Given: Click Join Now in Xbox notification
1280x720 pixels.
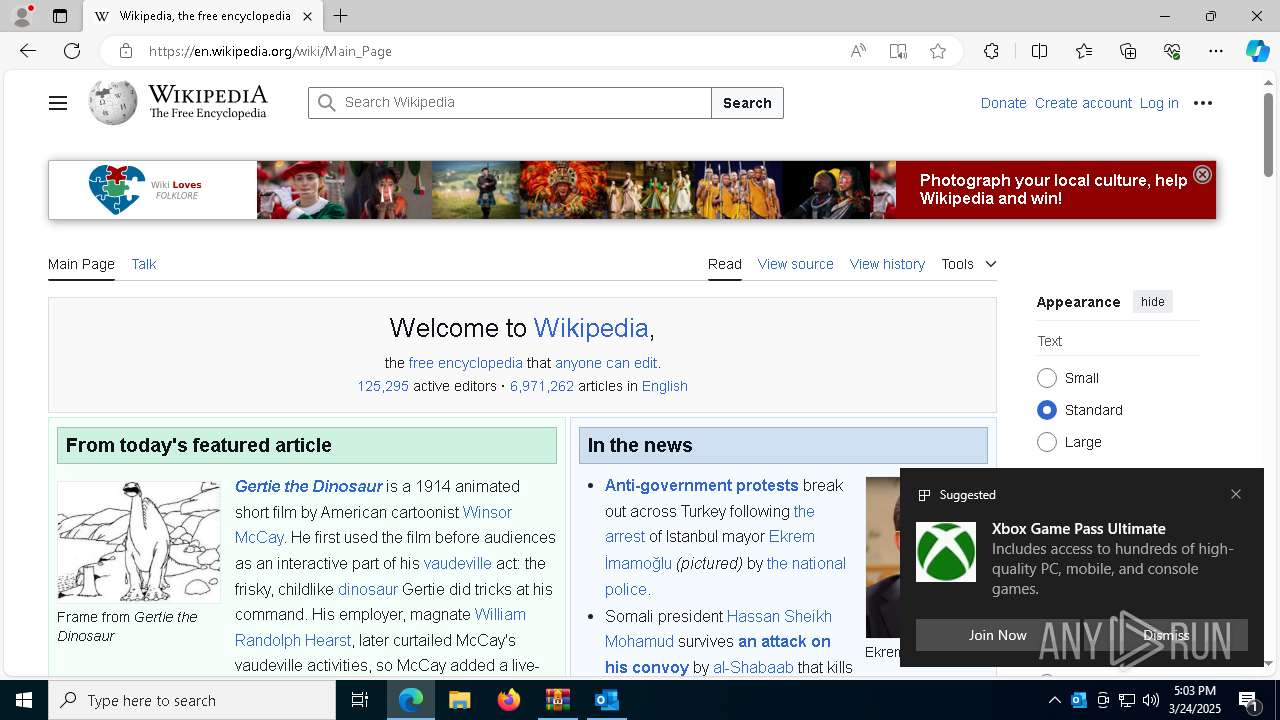Looking at the screenshot, I should point(997,635).
